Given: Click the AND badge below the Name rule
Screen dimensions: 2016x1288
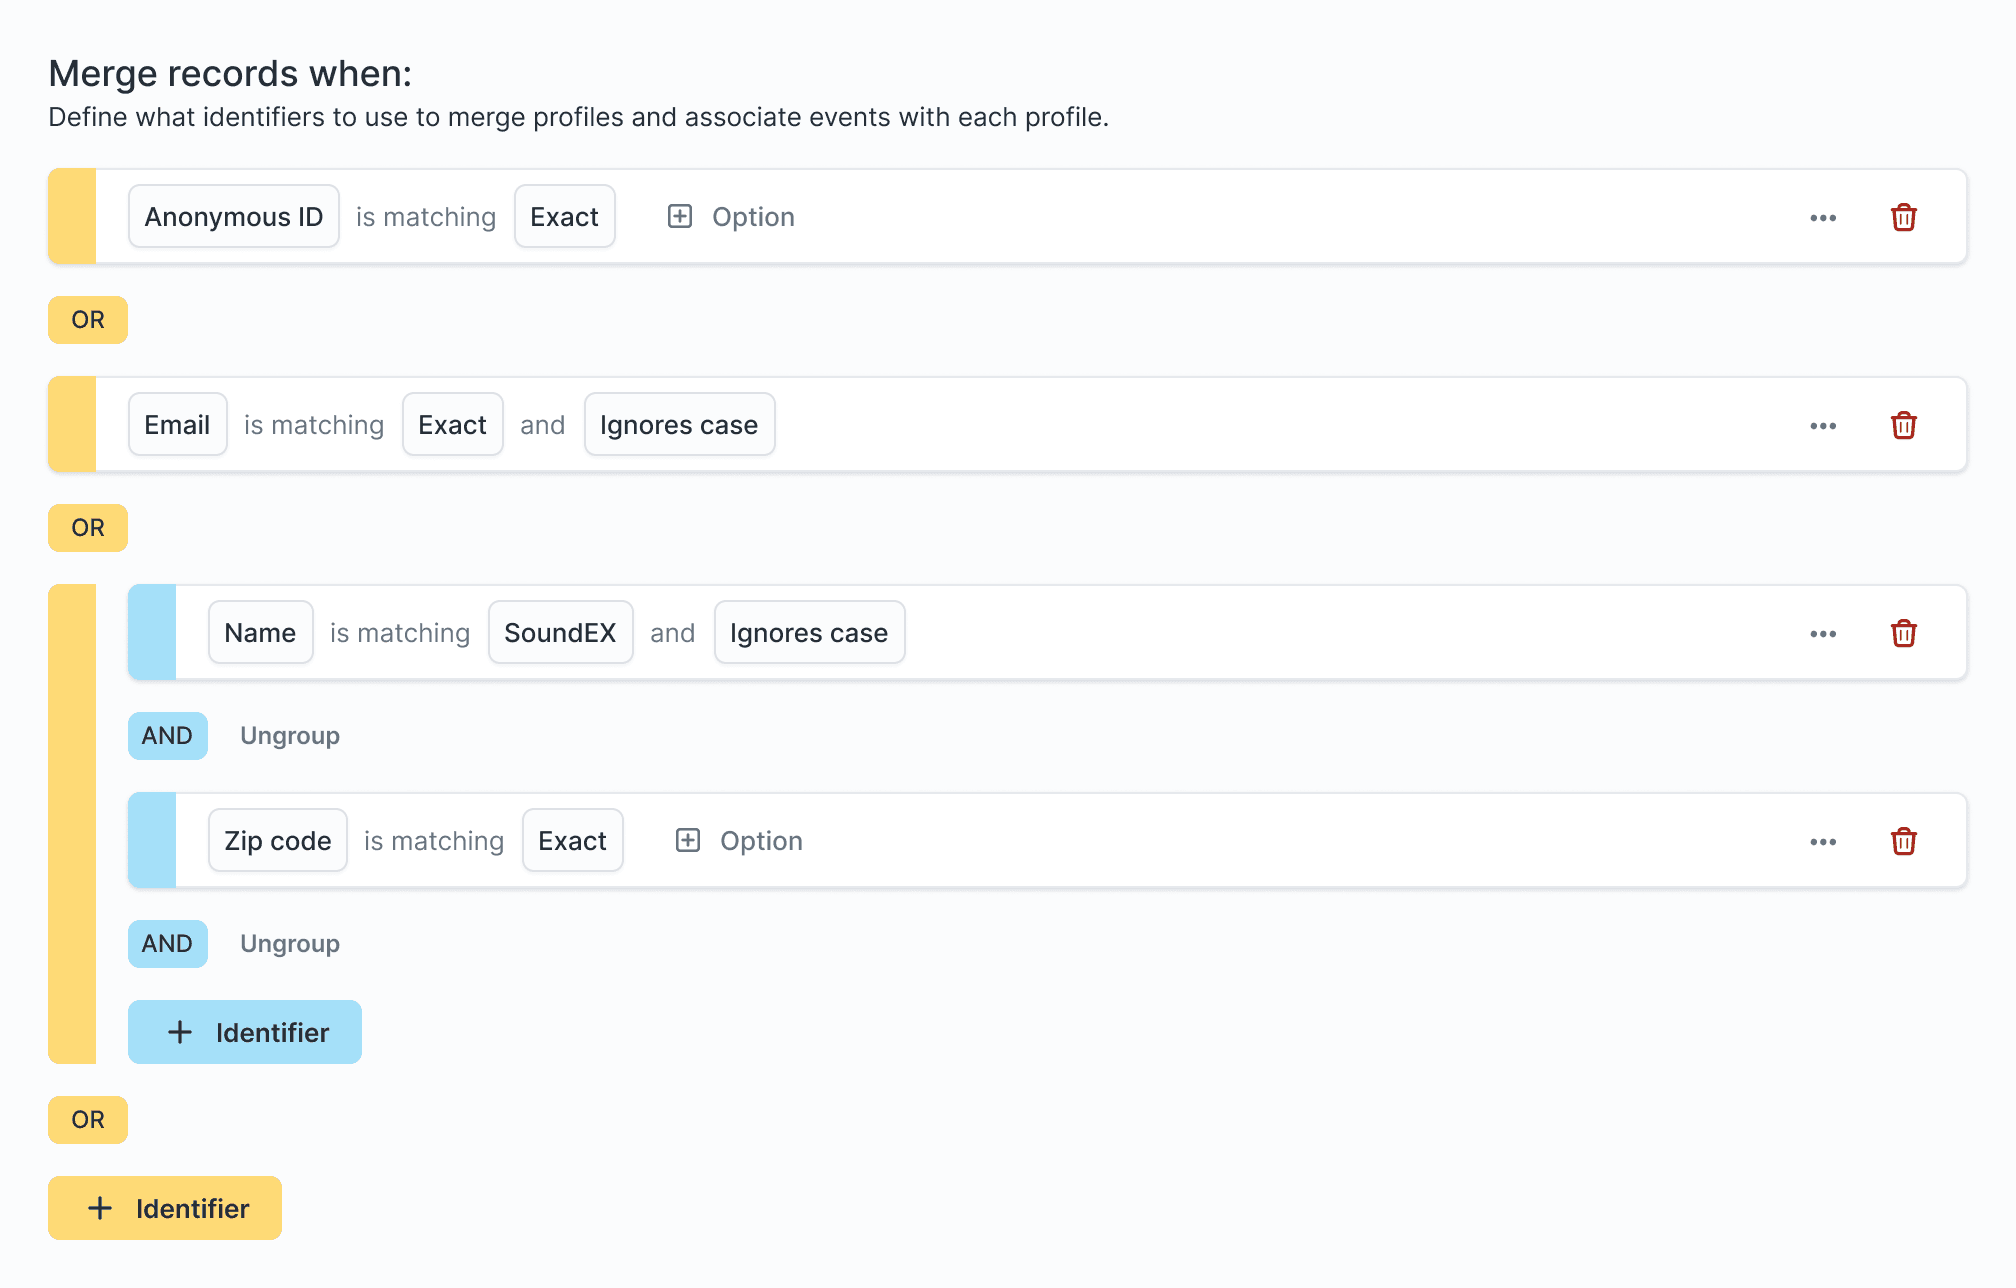Looking at the screenshot, I should pyautogui.click(x=167, y=735).
